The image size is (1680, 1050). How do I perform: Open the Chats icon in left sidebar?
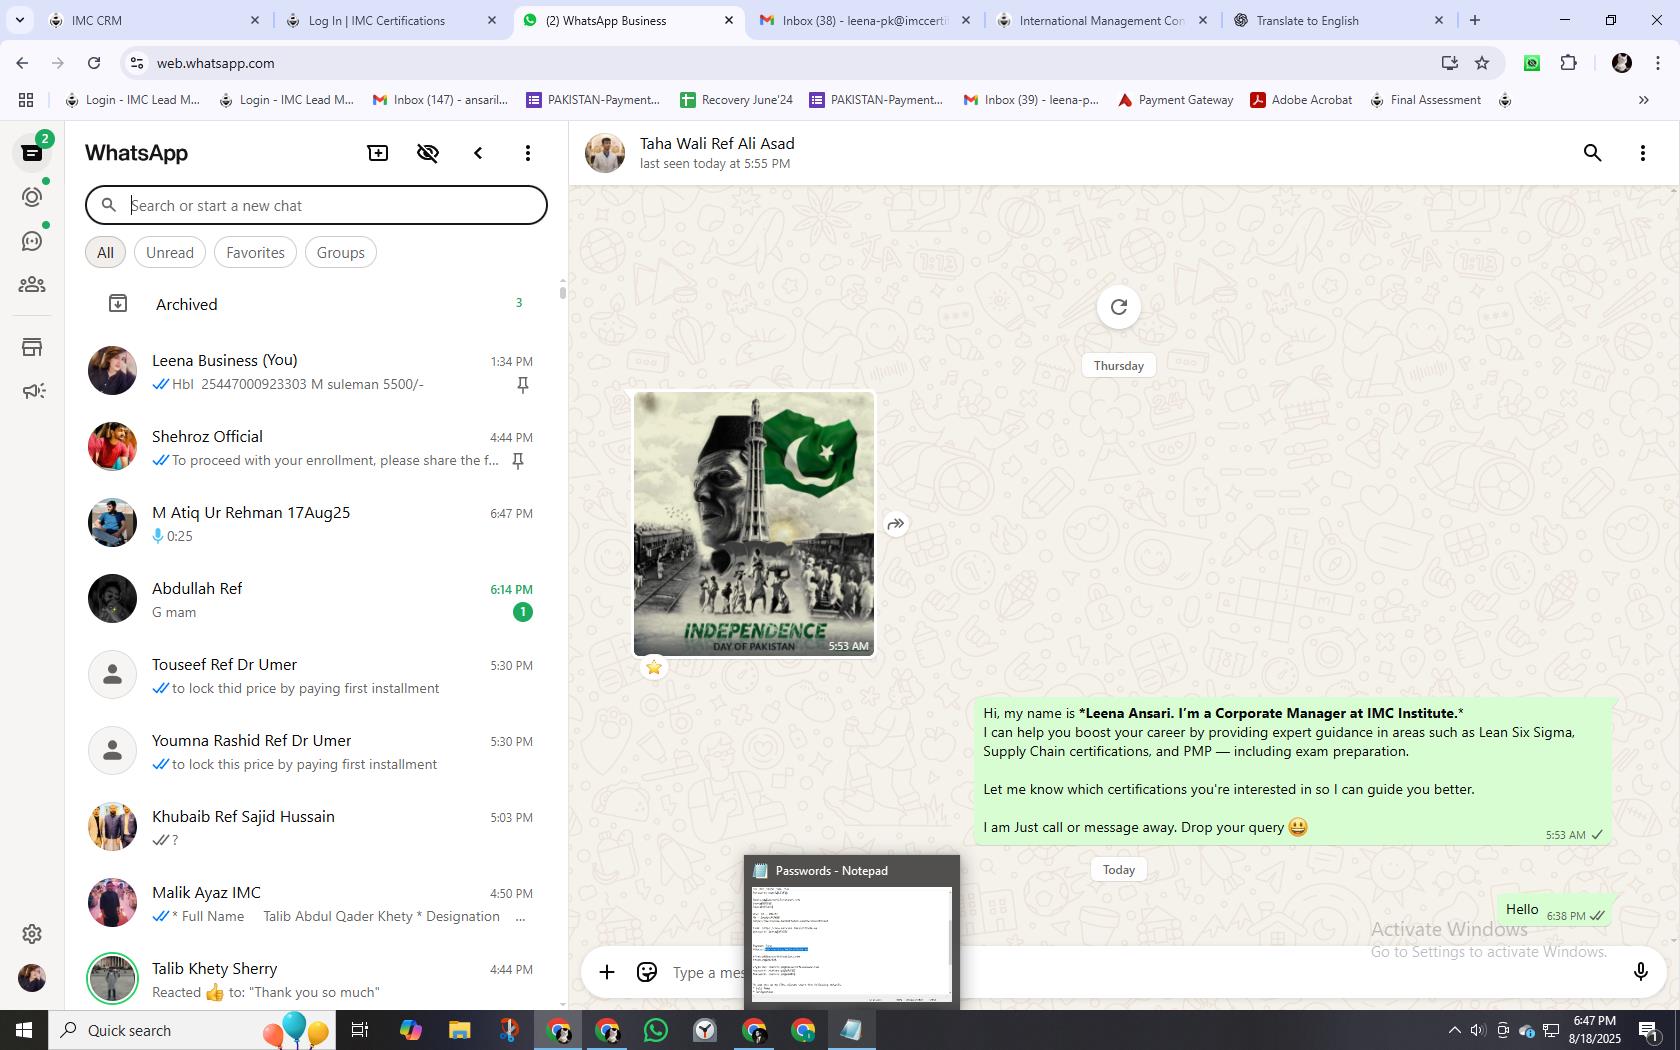(32, 153)
